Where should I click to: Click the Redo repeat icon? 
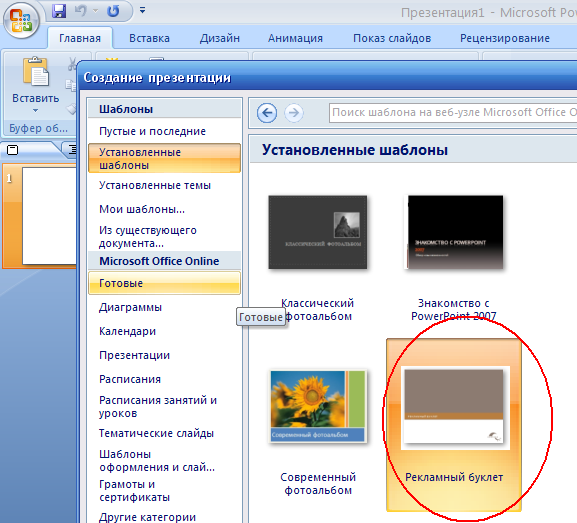(113, 11)
